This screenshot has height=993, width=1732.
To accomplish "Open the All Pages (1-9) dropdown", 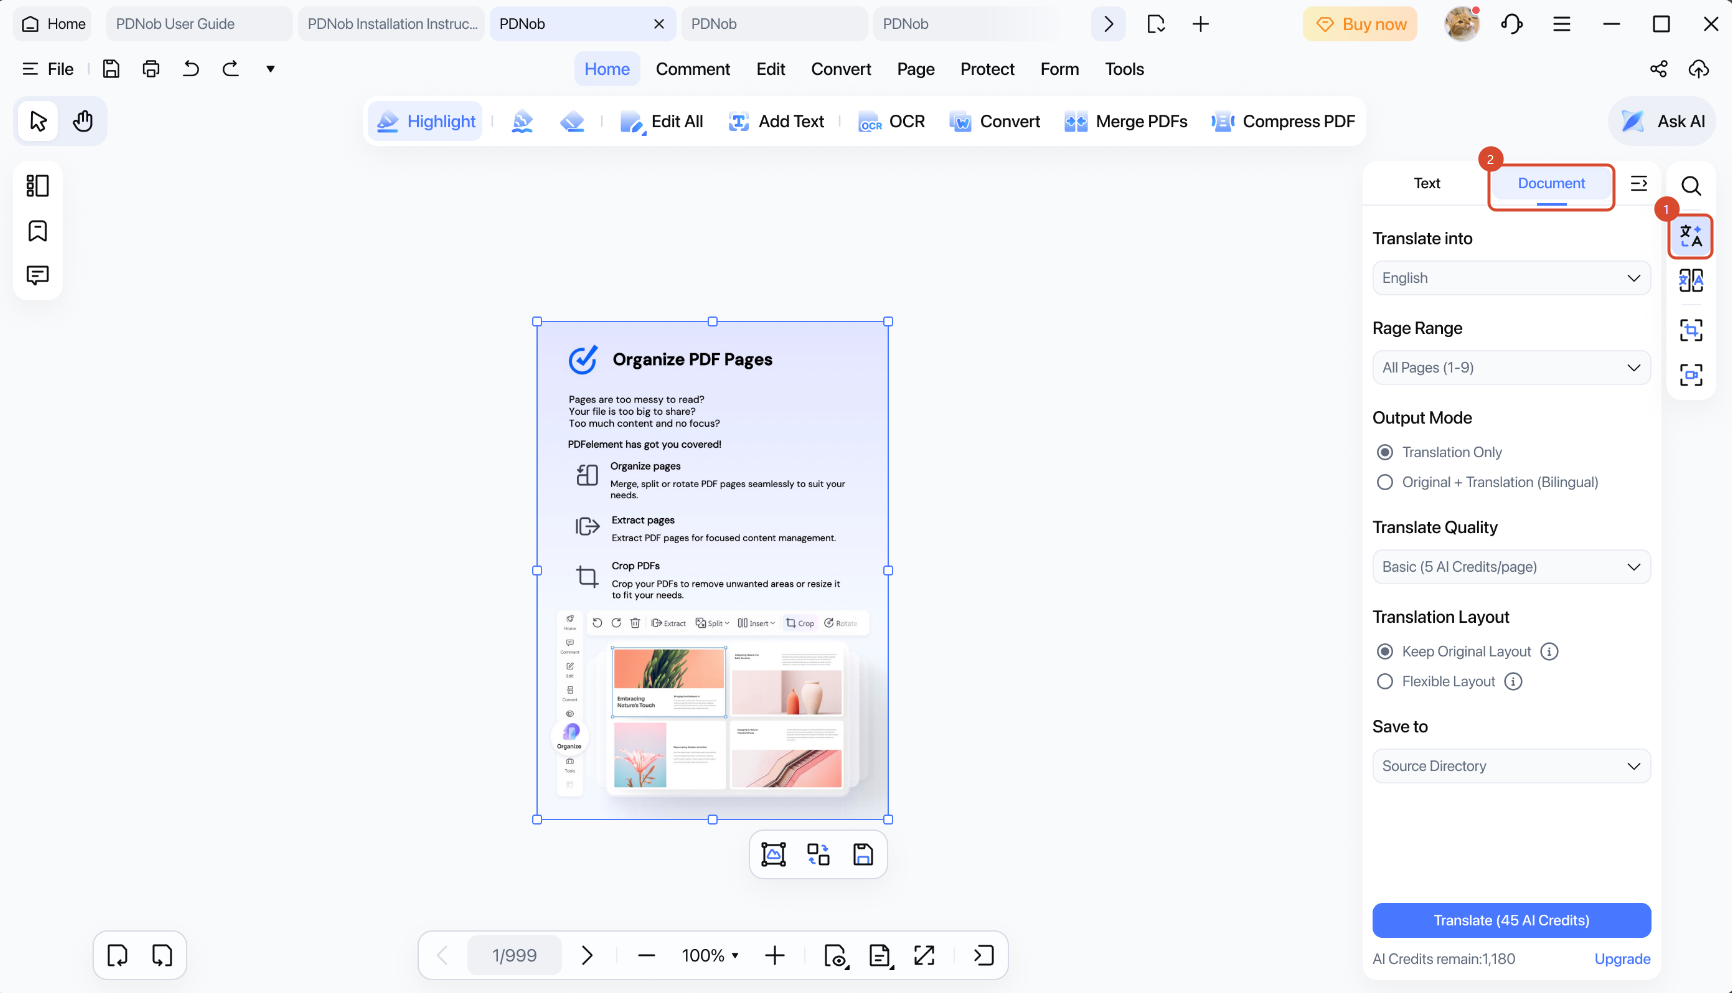I will pos(1511,368).
